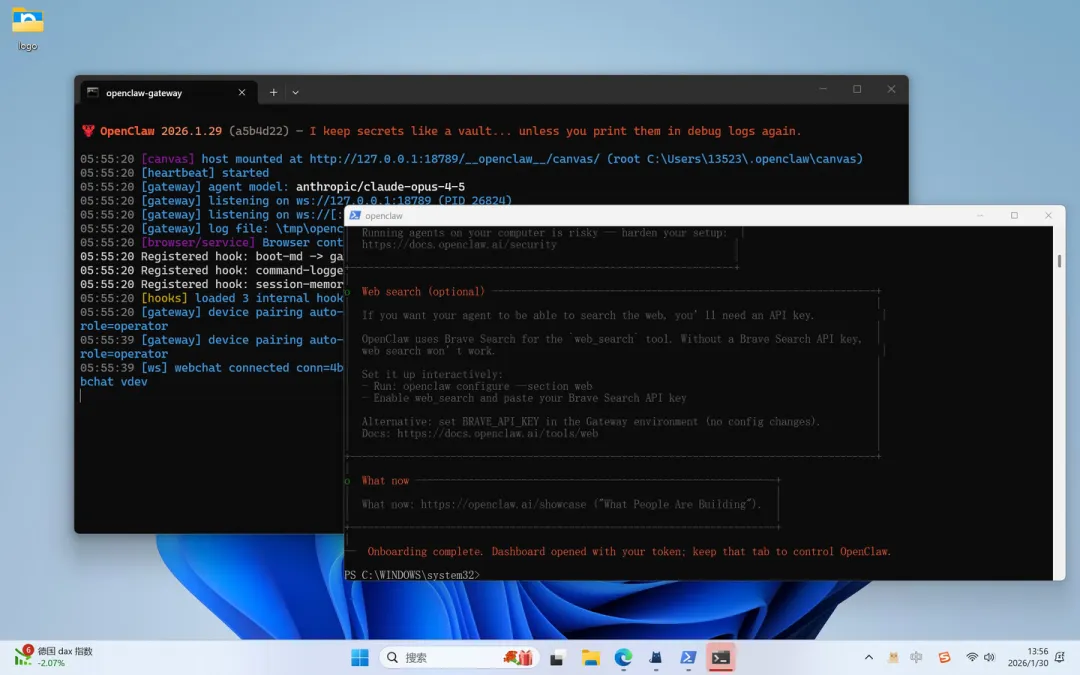Click the openclaw window scrollbar thumb
This screenshot has width=1080, height=675.
pos(1059,261)
